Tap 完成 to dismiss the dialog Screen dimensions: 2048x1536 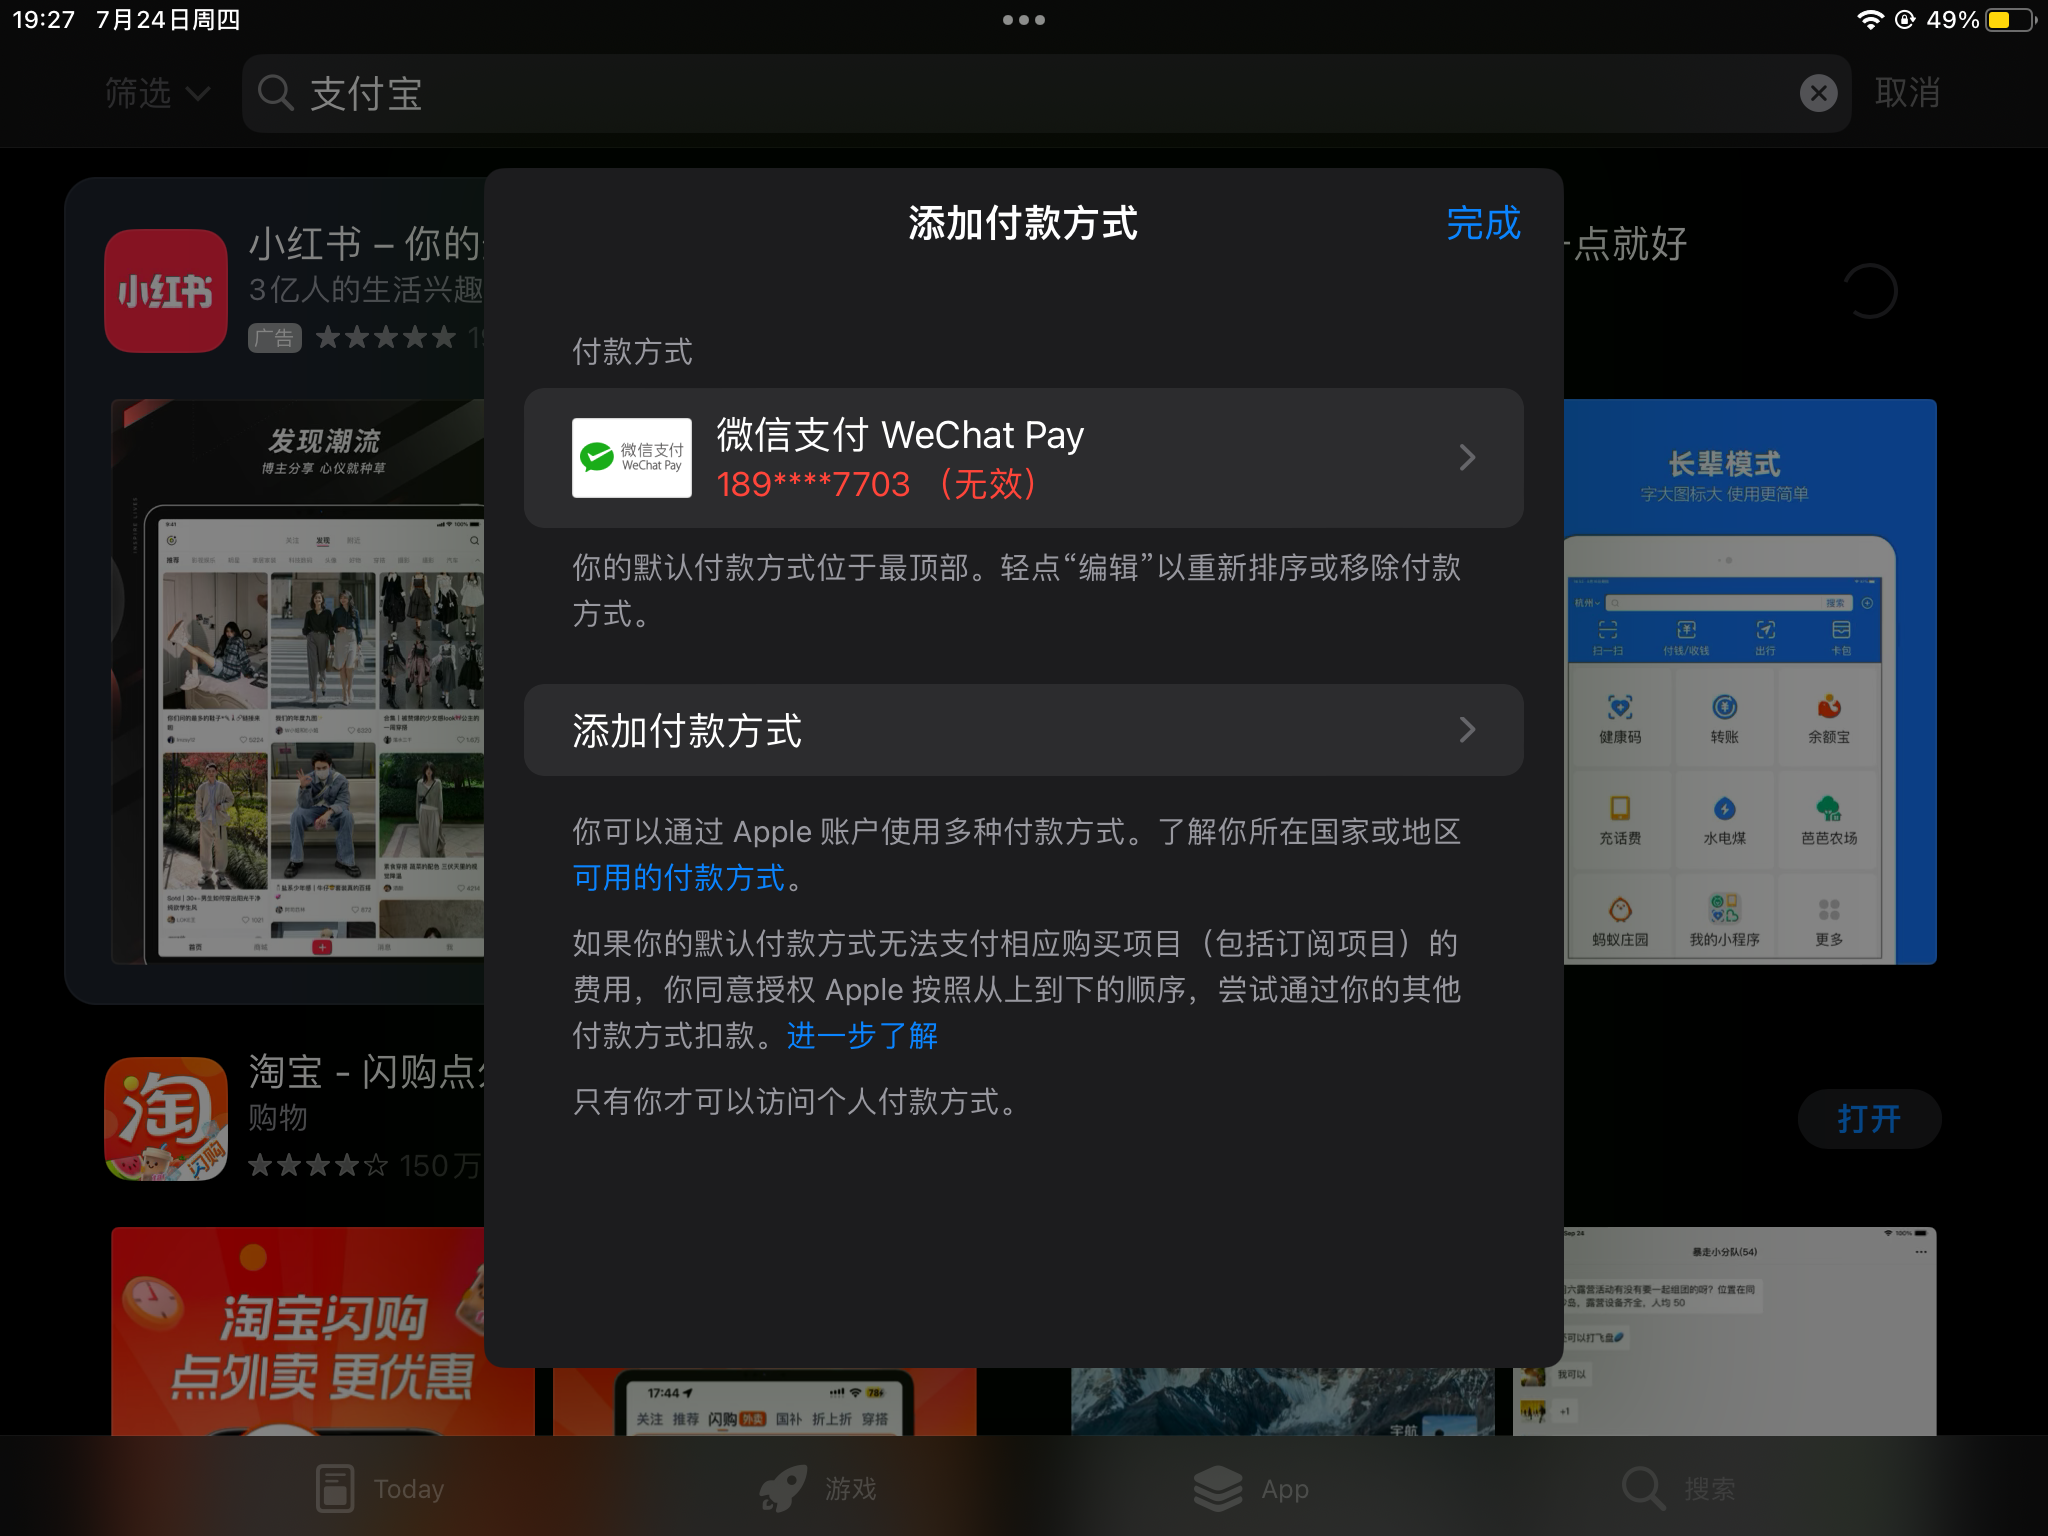(1483, 223)
